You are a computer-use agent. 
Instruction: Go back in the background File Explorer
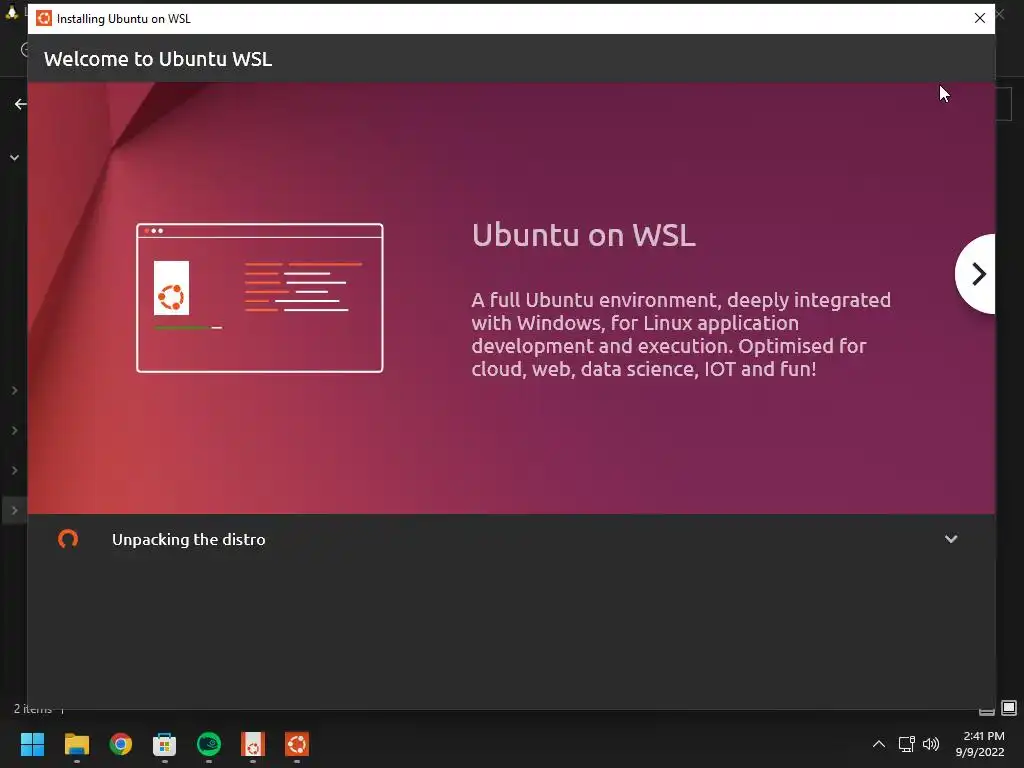point(20,104)
